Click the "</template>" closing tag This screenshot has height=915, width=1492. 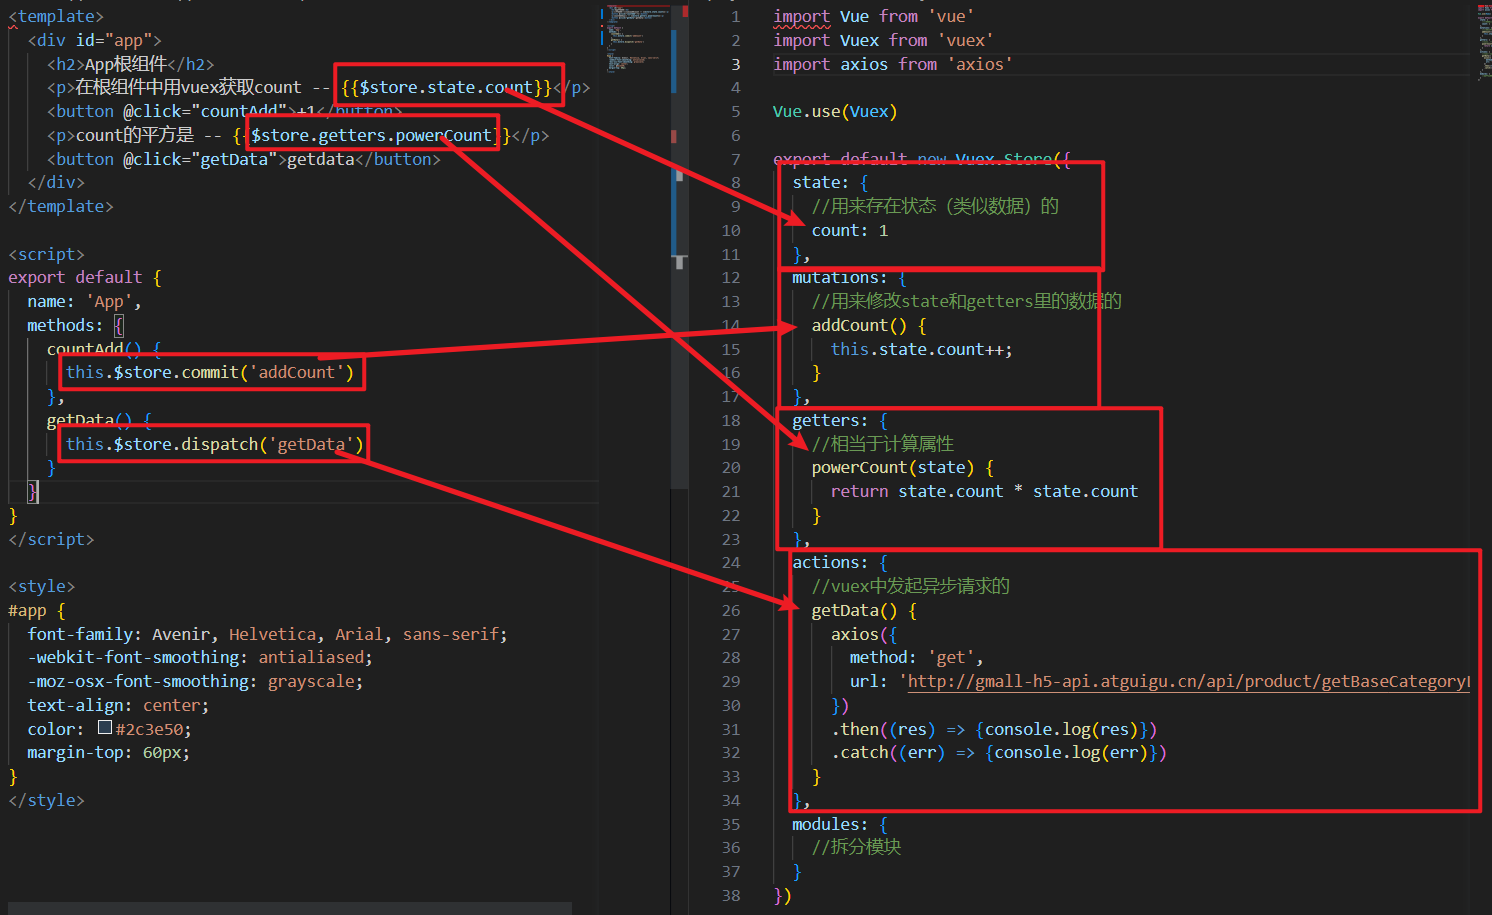(x=61, y=206)
